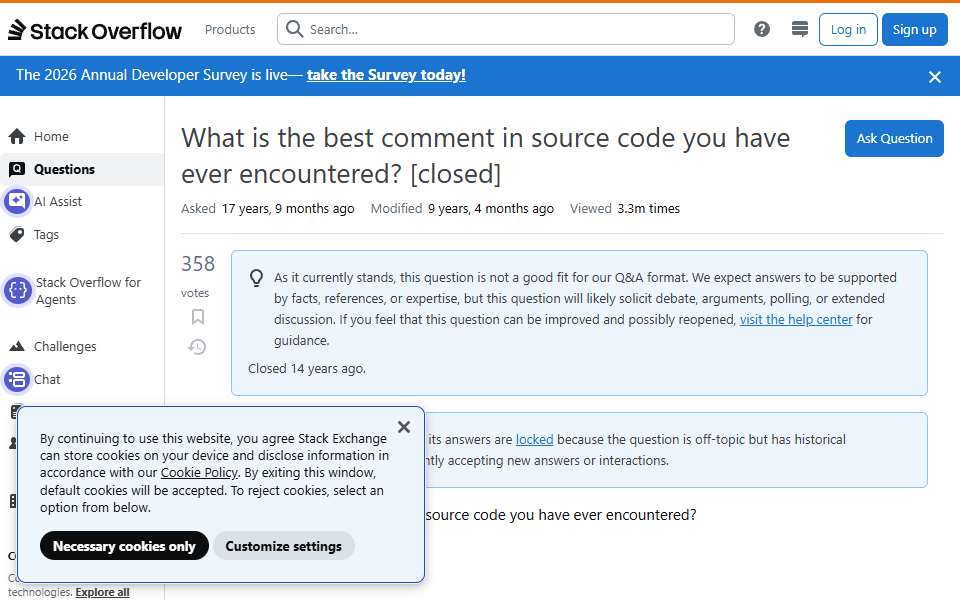Bookmark the question with the bookmark icon
This screenshot has height=600, width=960.
click(x=198, y=317)
